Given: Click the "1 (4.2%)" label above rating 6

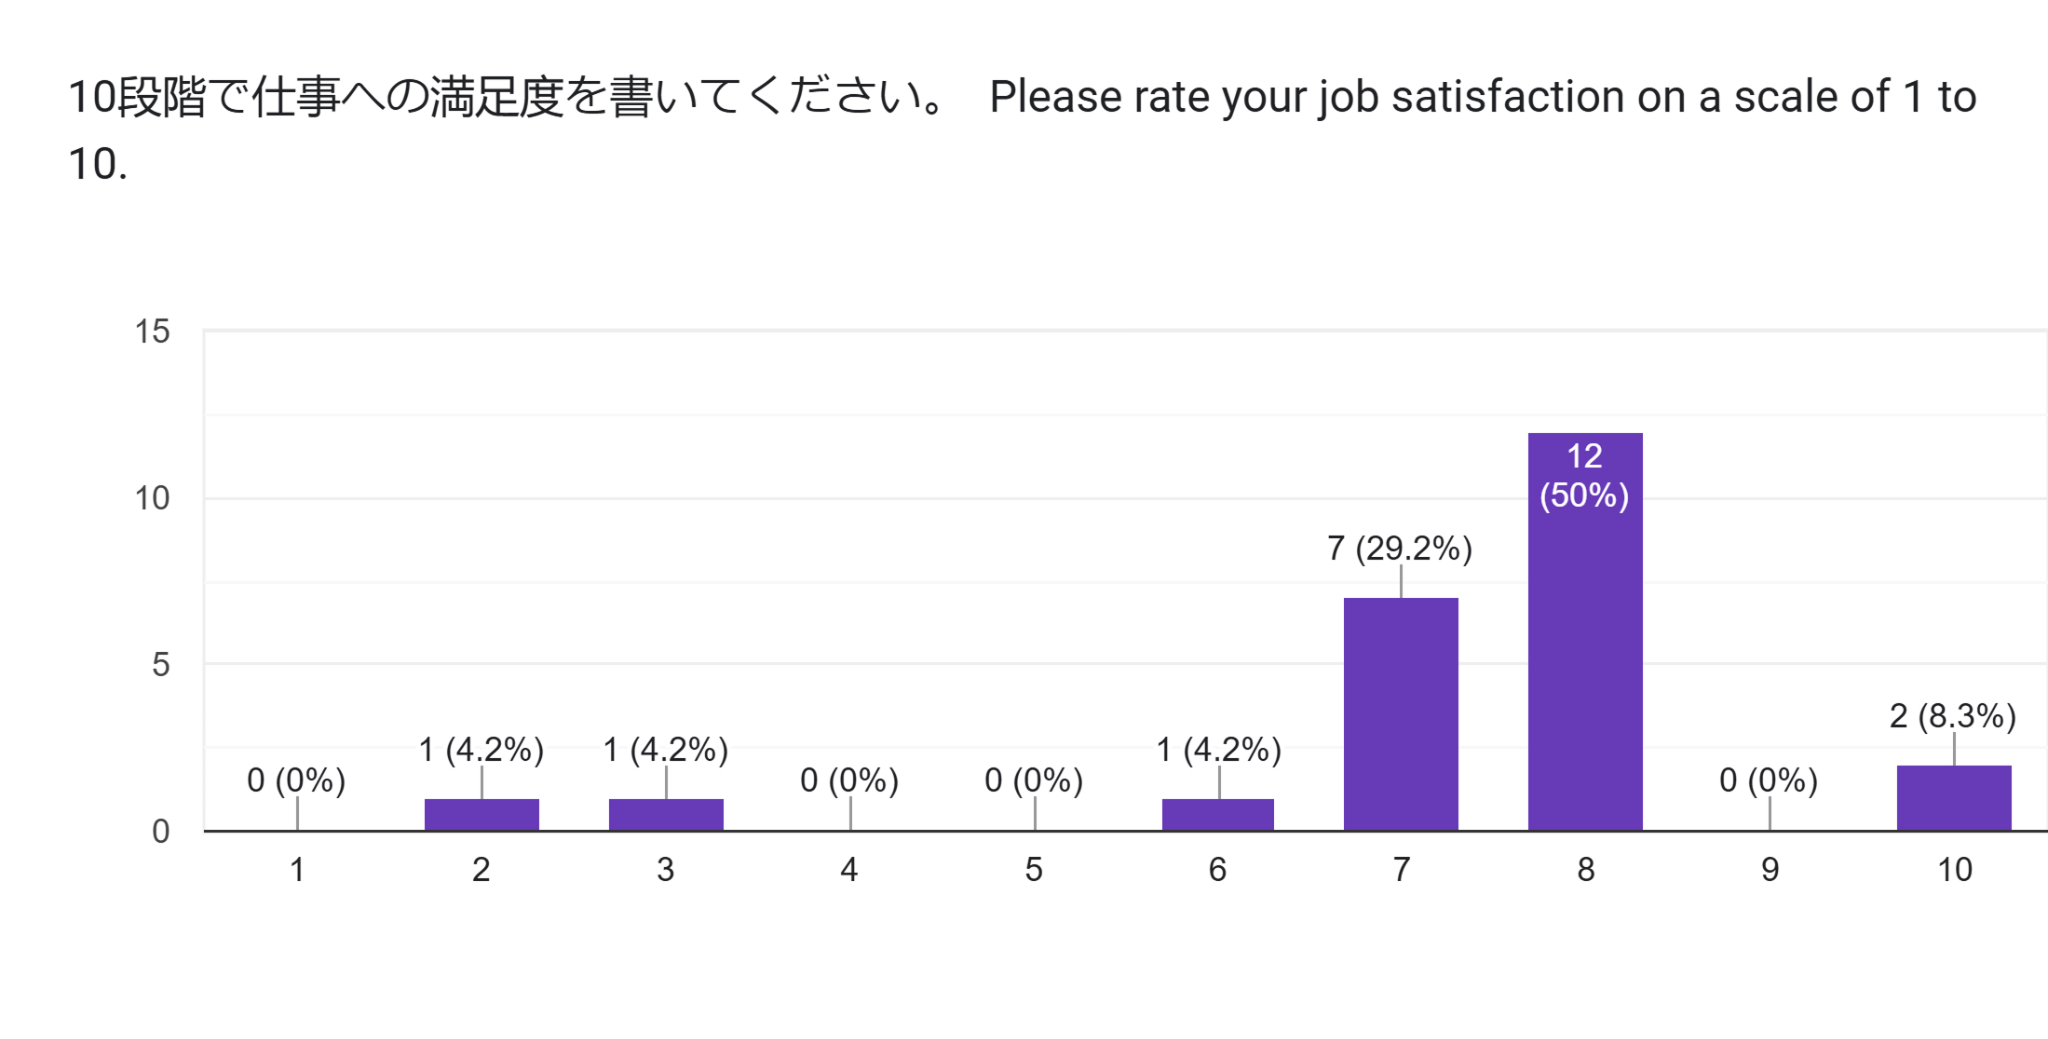Looking at the screenshot, I should click(x=1218, y=749).
